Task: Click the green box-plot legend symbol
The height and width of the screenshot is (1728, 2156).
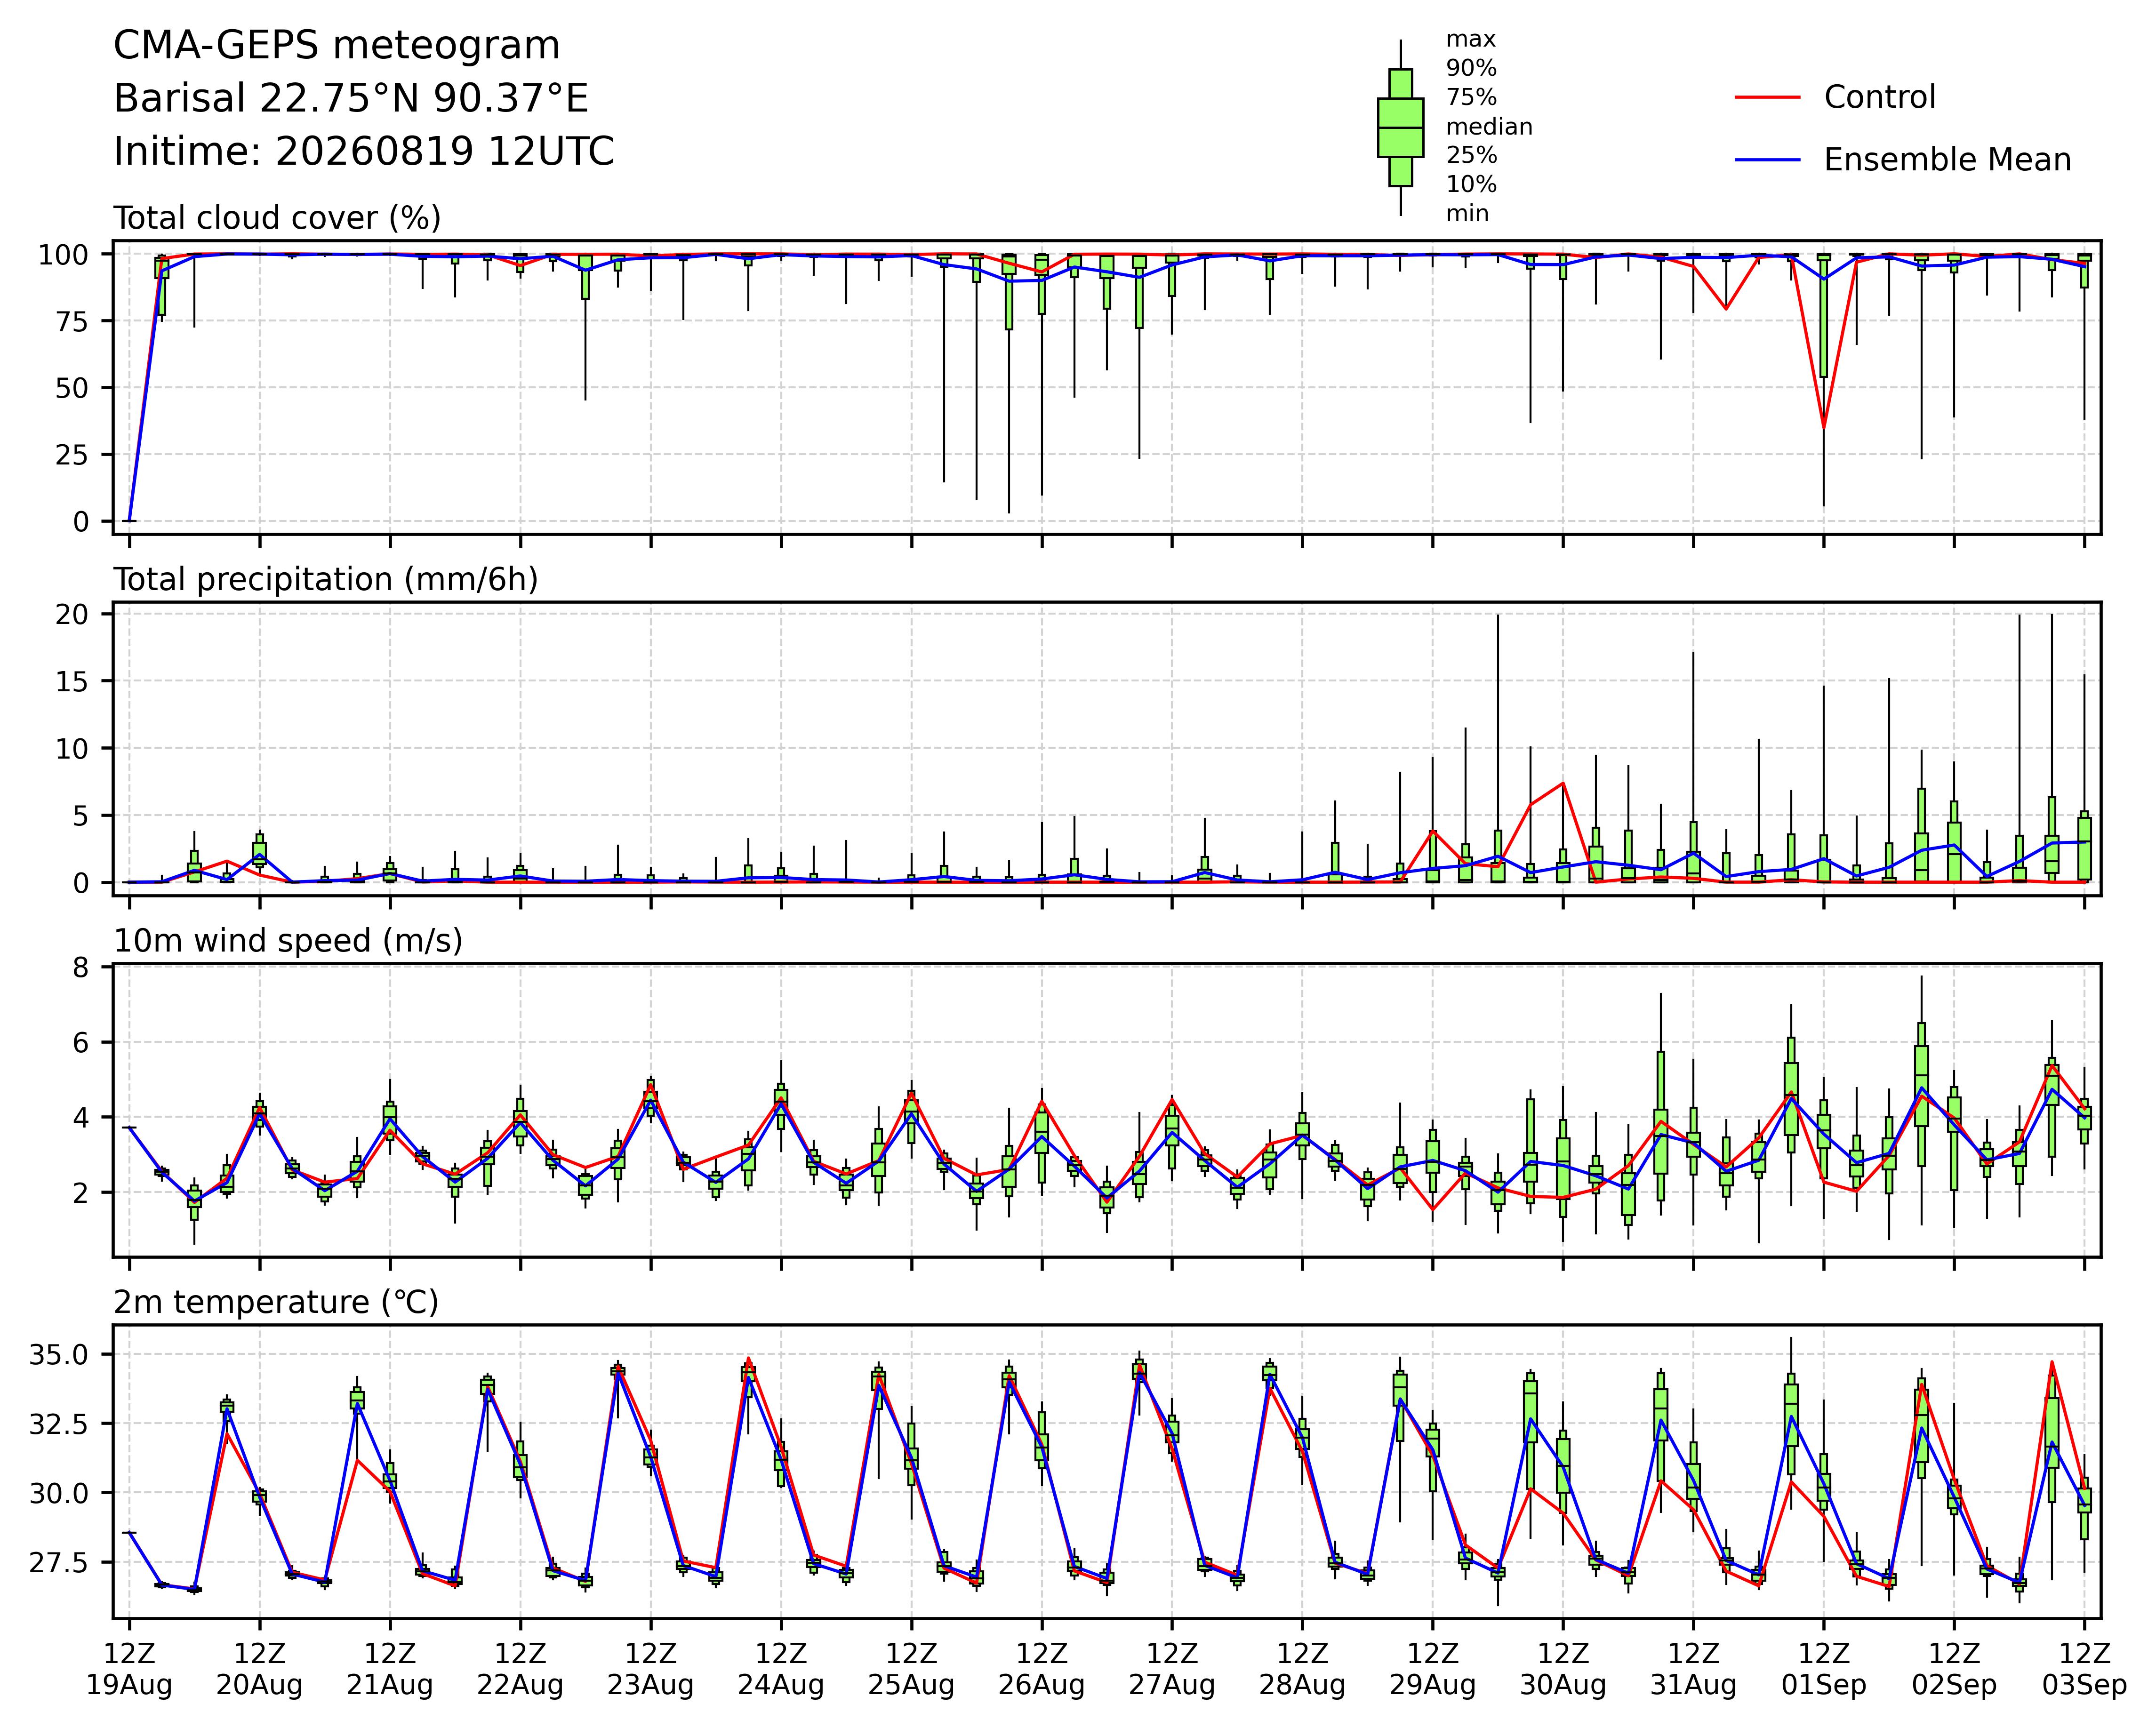Action: pyautogui.click(x=1400, y=128)
